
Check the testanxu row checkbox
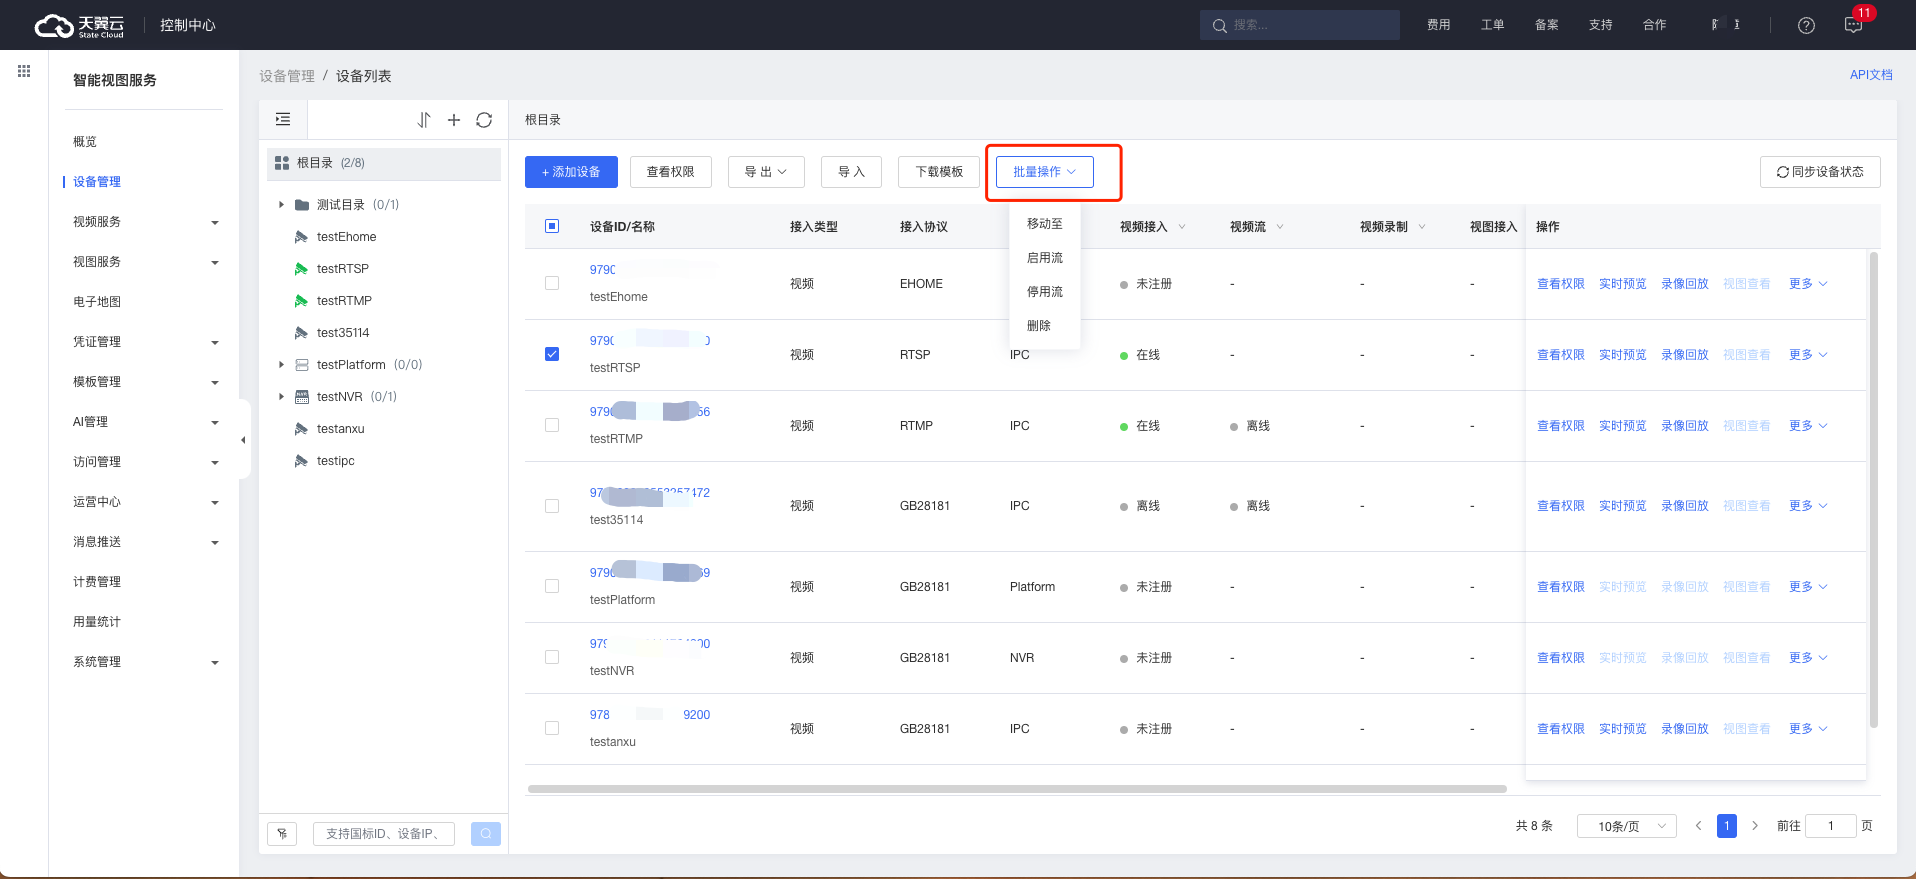point(552,728)
